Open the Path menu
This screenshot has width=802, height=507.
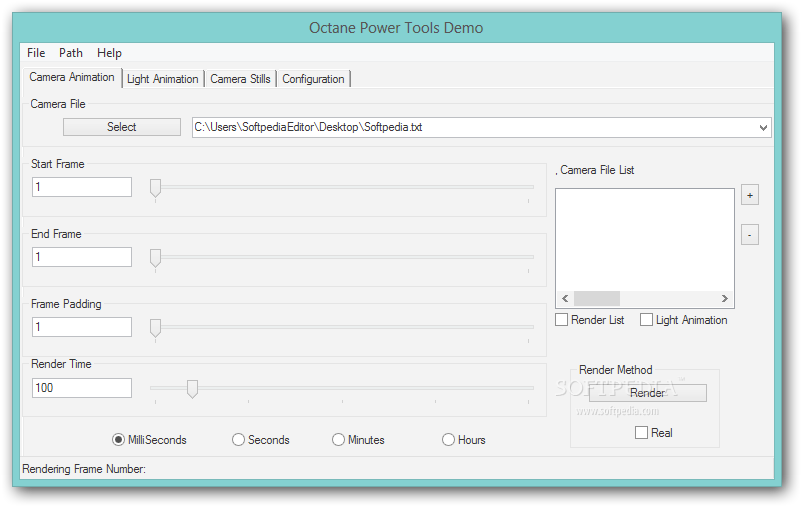click(71, 53)
